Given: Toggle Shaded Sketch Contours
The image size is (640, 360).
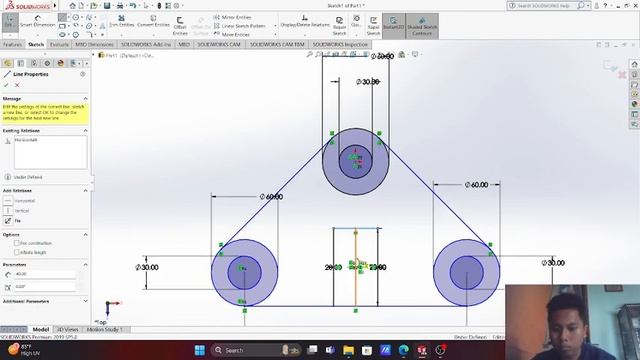Looking at the screenshot, I should 422,26.
